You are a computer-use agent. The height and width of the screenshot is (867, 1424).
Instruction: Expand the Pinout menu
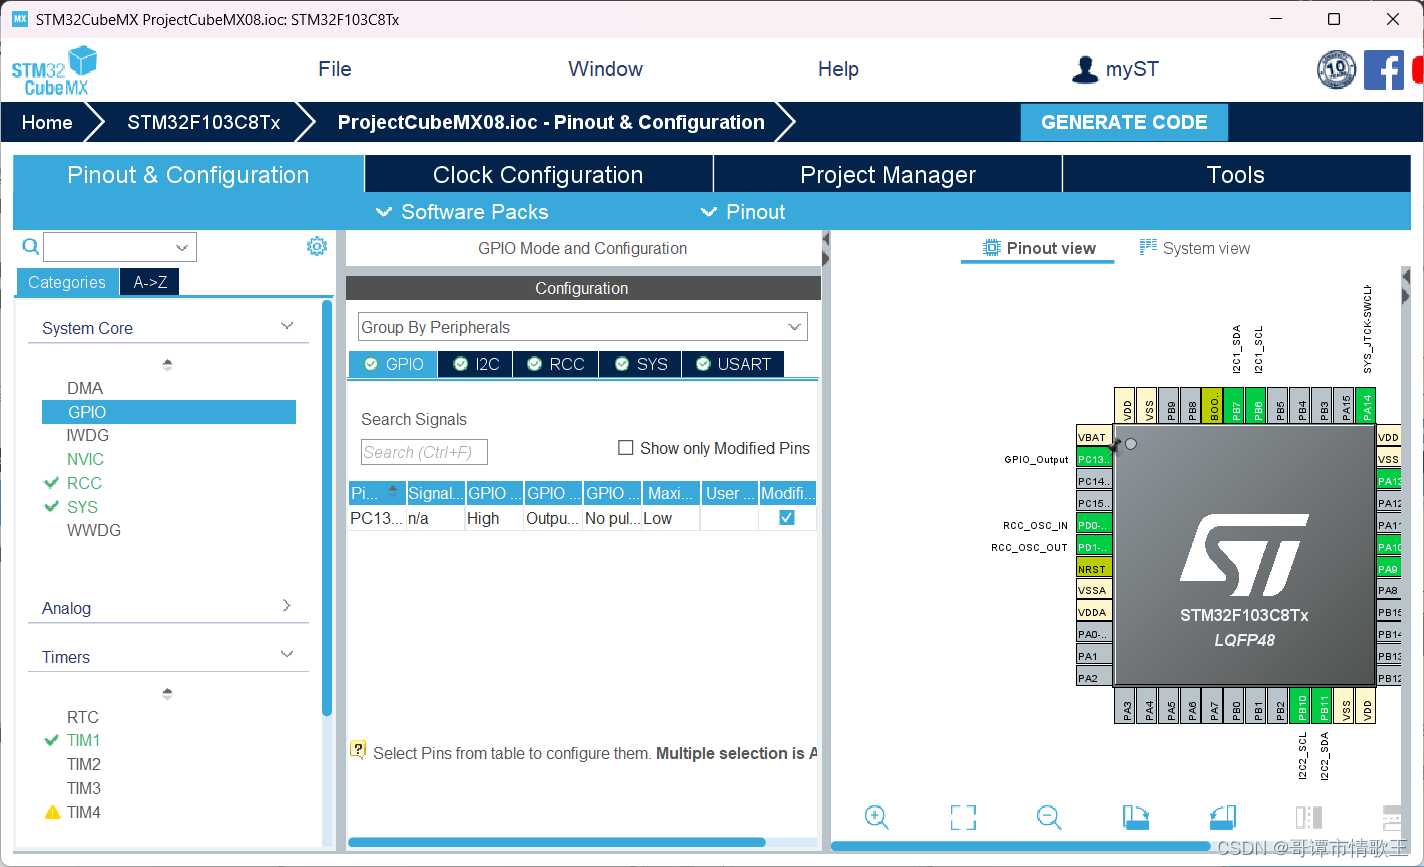[743, 212]
